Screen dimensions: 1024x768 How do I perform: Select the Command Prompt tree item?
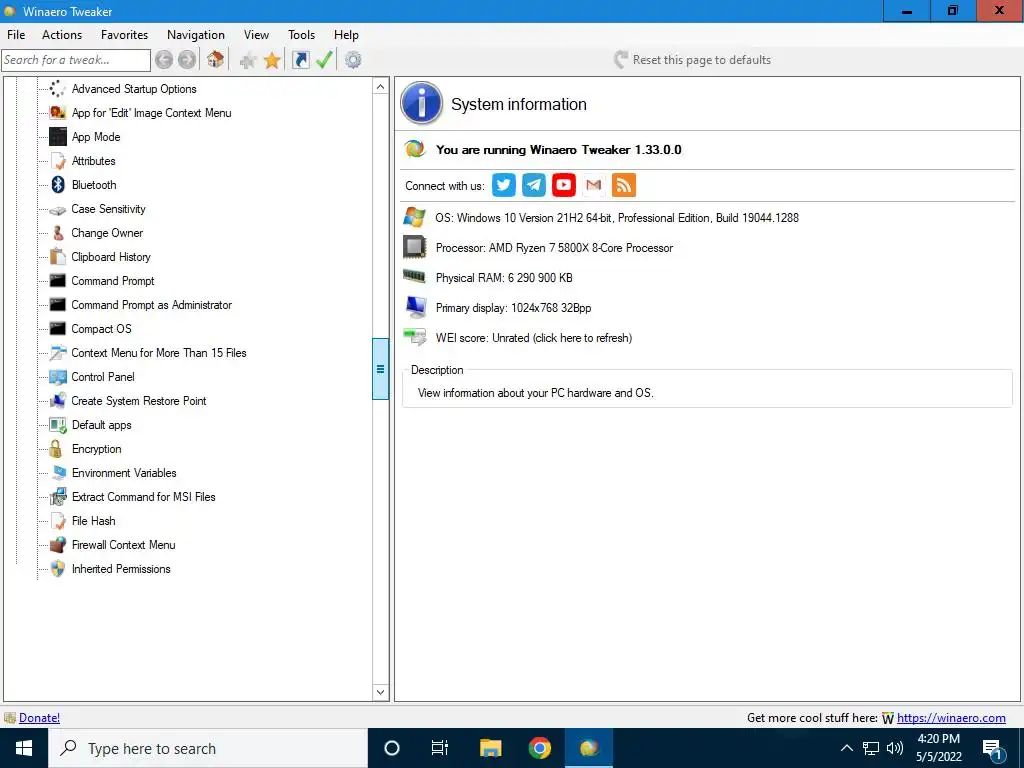pyautogui.click(x=113, y=281)
